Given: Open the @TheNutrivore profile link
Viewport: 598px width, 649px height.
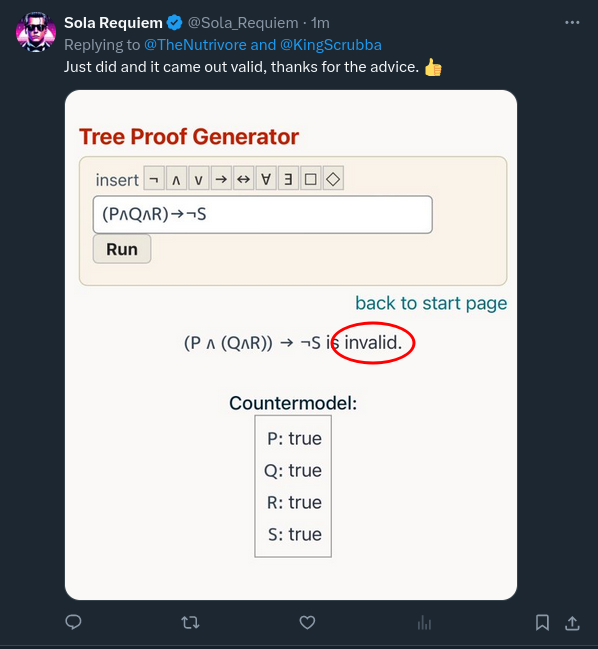Looking at the screenshot, I should pyautogui.click(x=195, y=45).
